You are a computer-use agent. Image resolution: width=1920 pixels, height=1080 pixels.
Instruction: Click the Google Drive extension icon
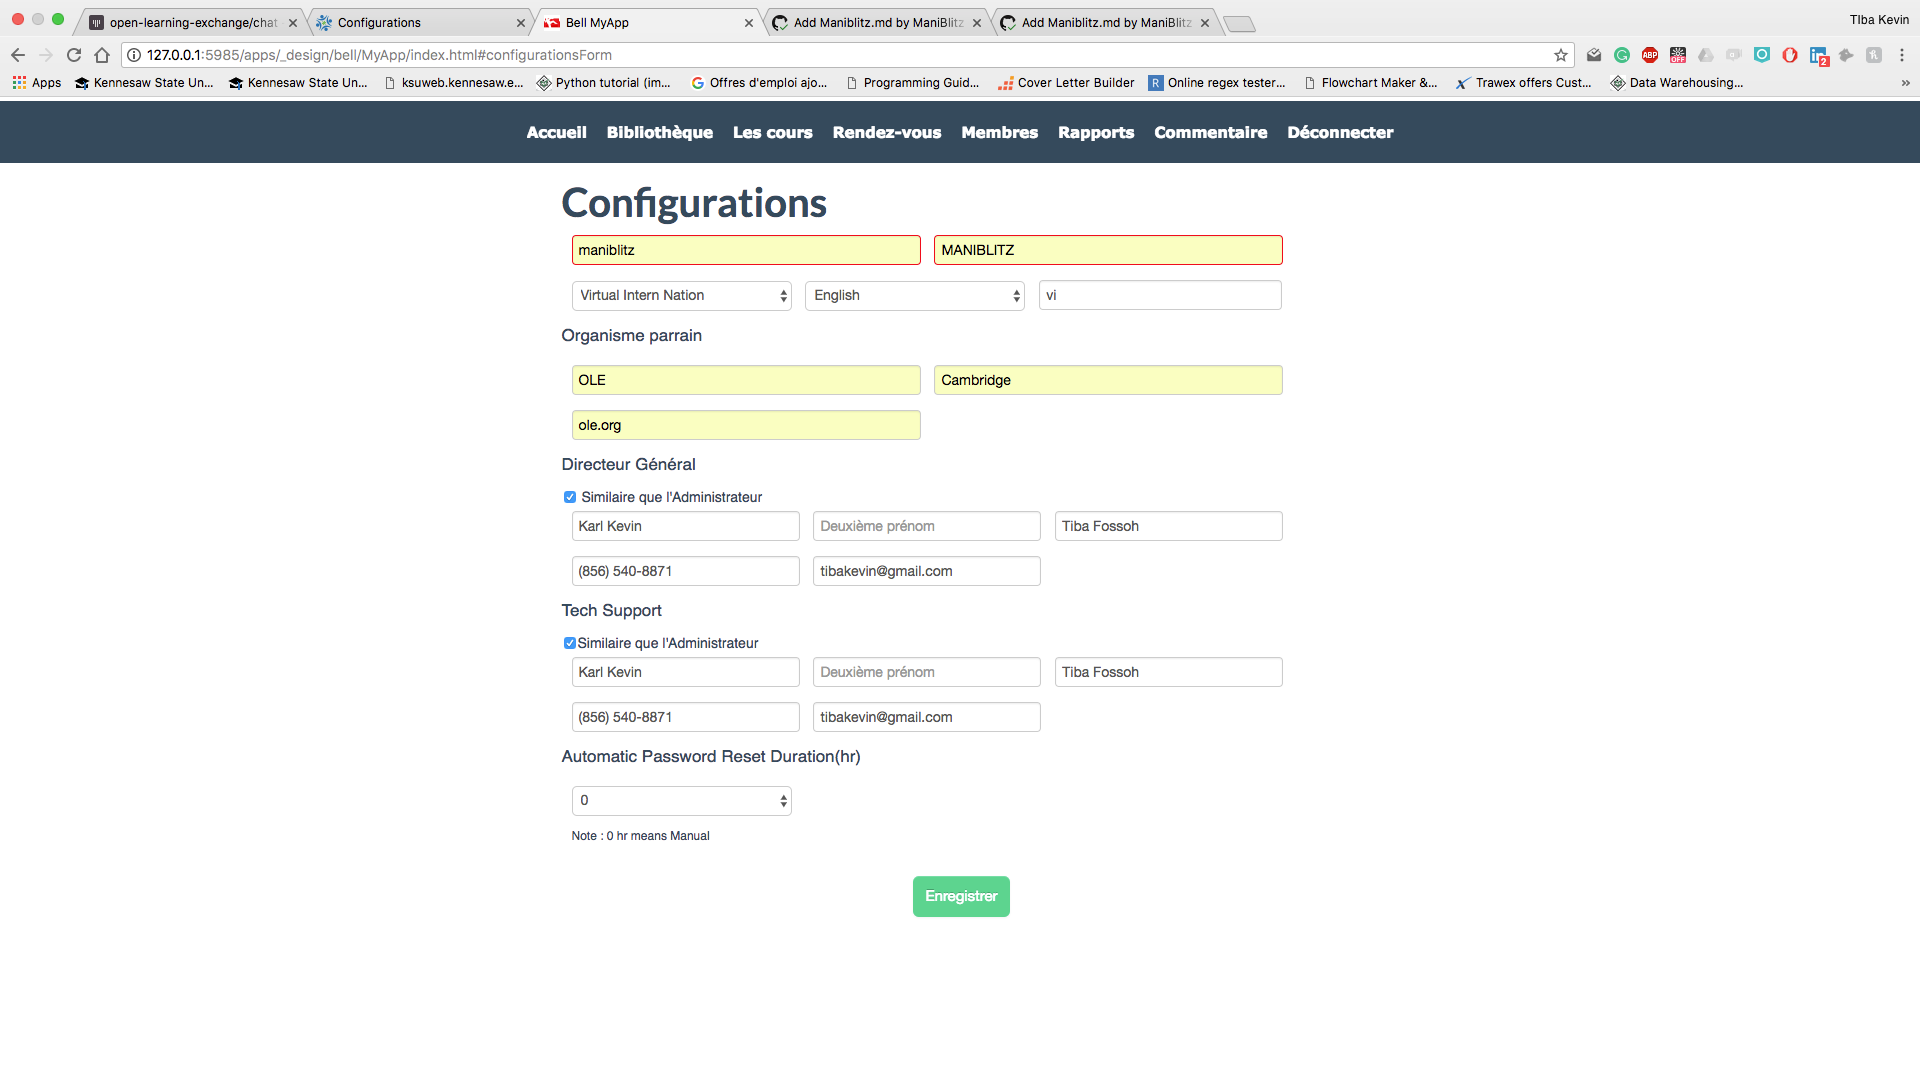1705,55
